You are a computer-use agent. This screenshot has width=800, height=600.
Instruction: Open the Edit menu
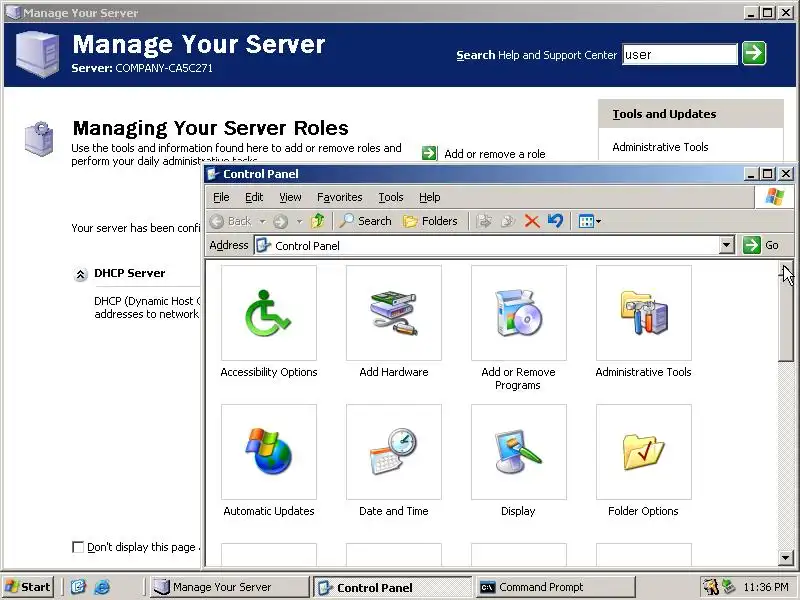(254, 197)
